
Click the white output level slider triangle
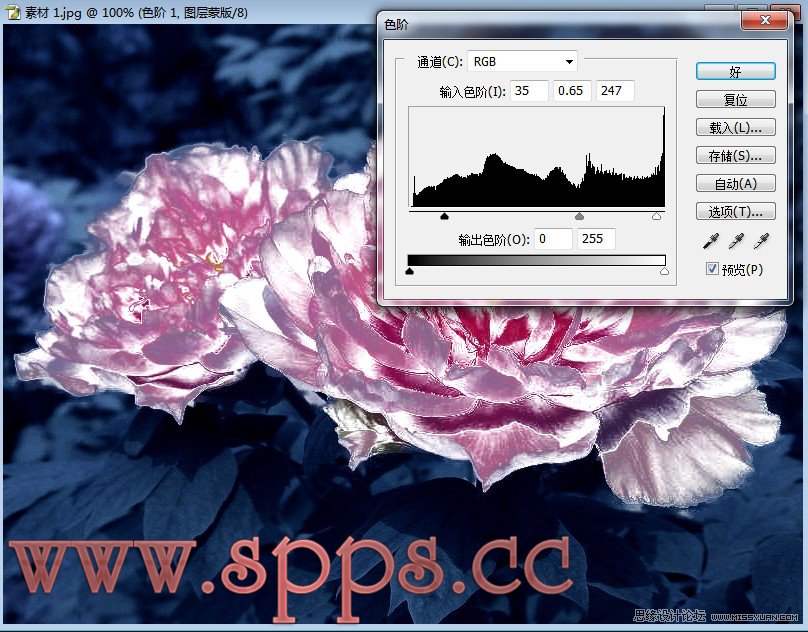pos(664,271)
